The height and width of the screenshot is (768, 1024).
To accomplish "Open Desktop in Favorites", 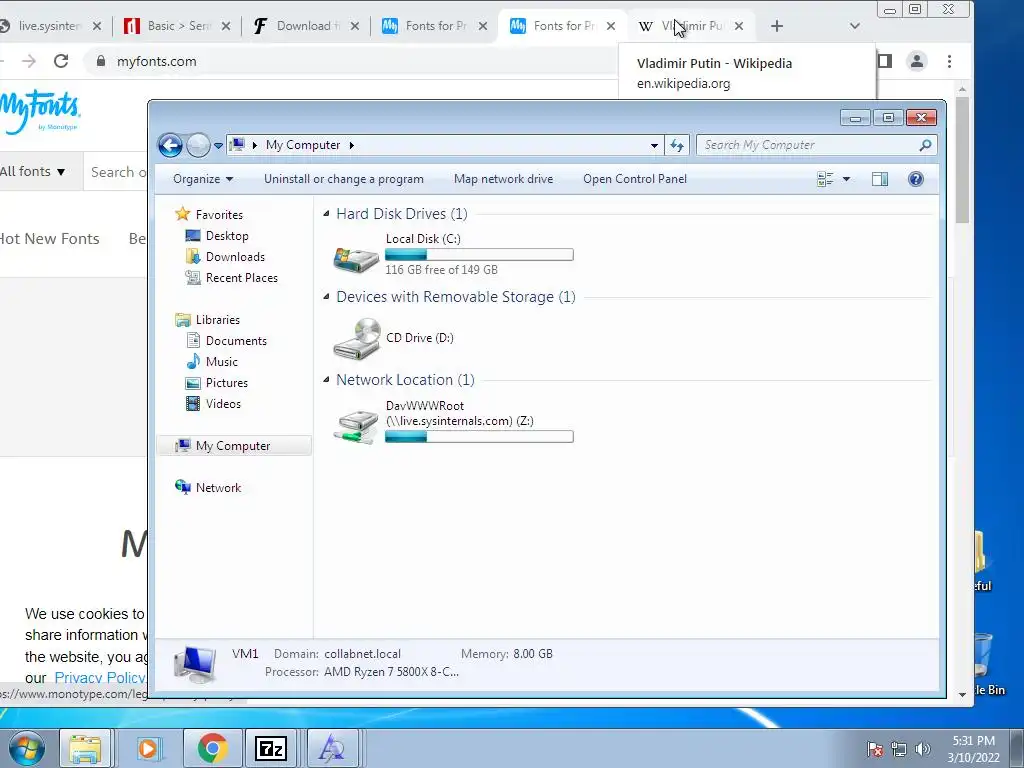I will (217, 236).
